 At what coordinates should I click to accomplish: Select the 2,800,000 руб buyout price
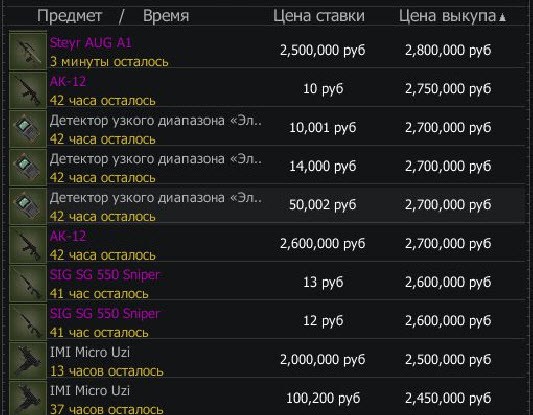click(448, 50)
